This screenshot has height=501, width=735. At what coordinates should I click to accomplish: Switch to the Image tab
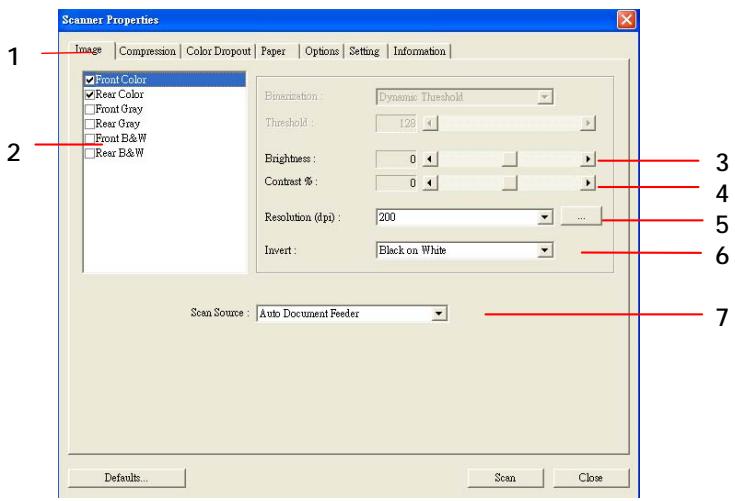tap(90, 50)
